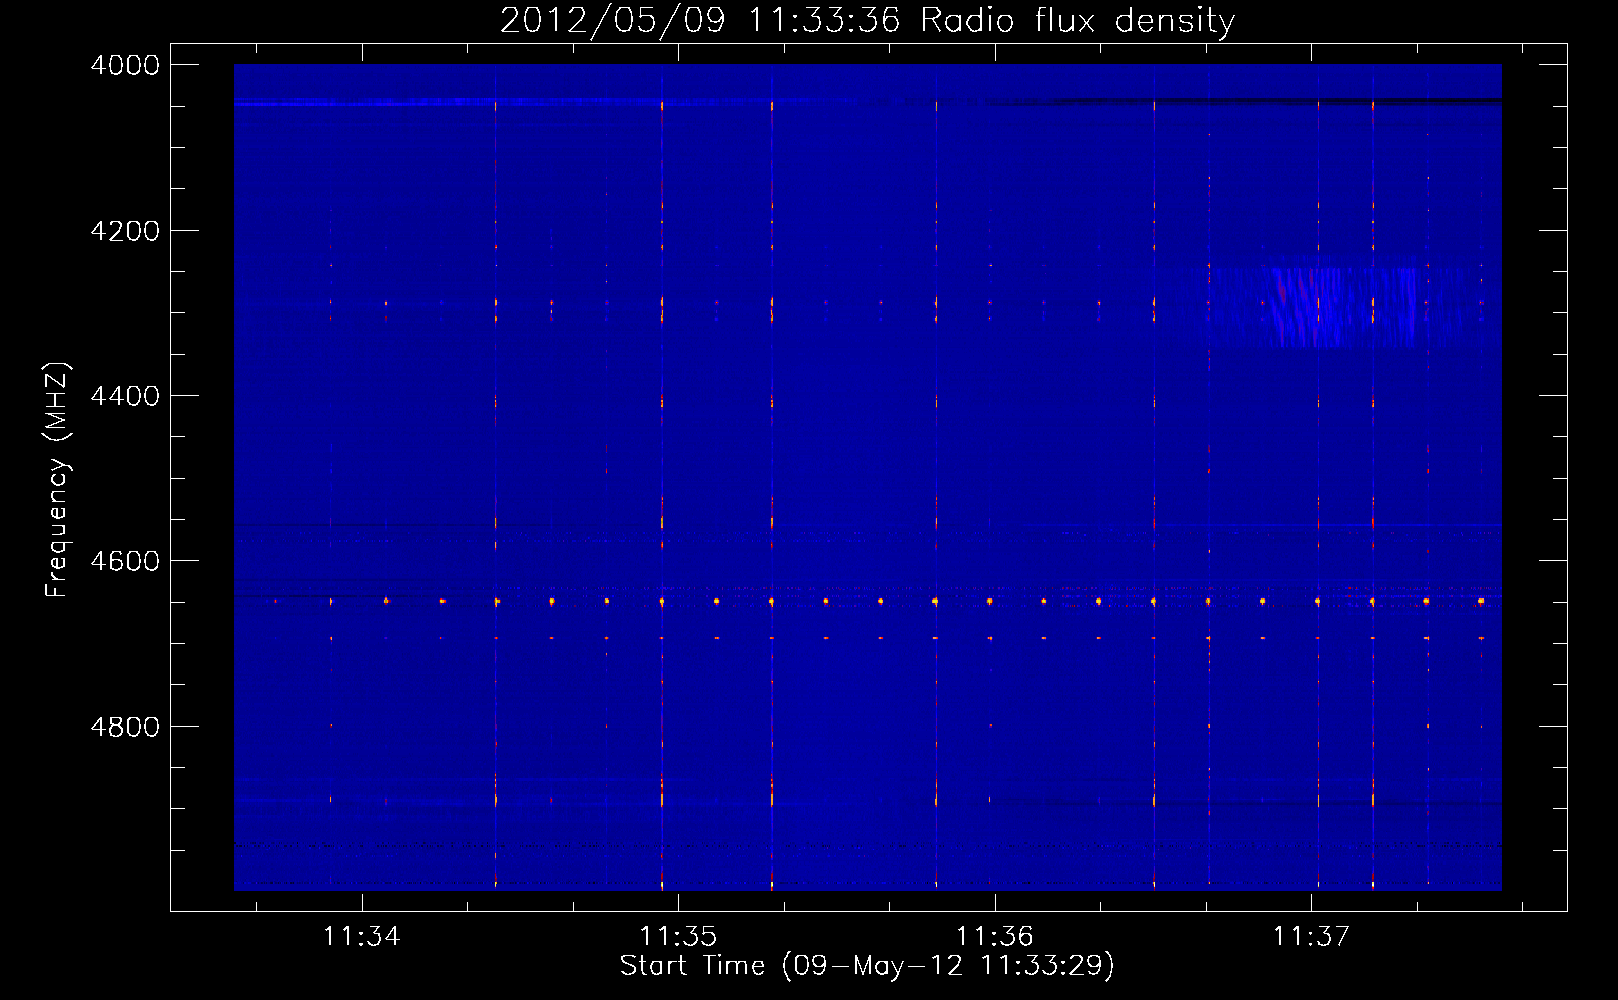Click the 4600 frequency axis label

coord(125,561)
